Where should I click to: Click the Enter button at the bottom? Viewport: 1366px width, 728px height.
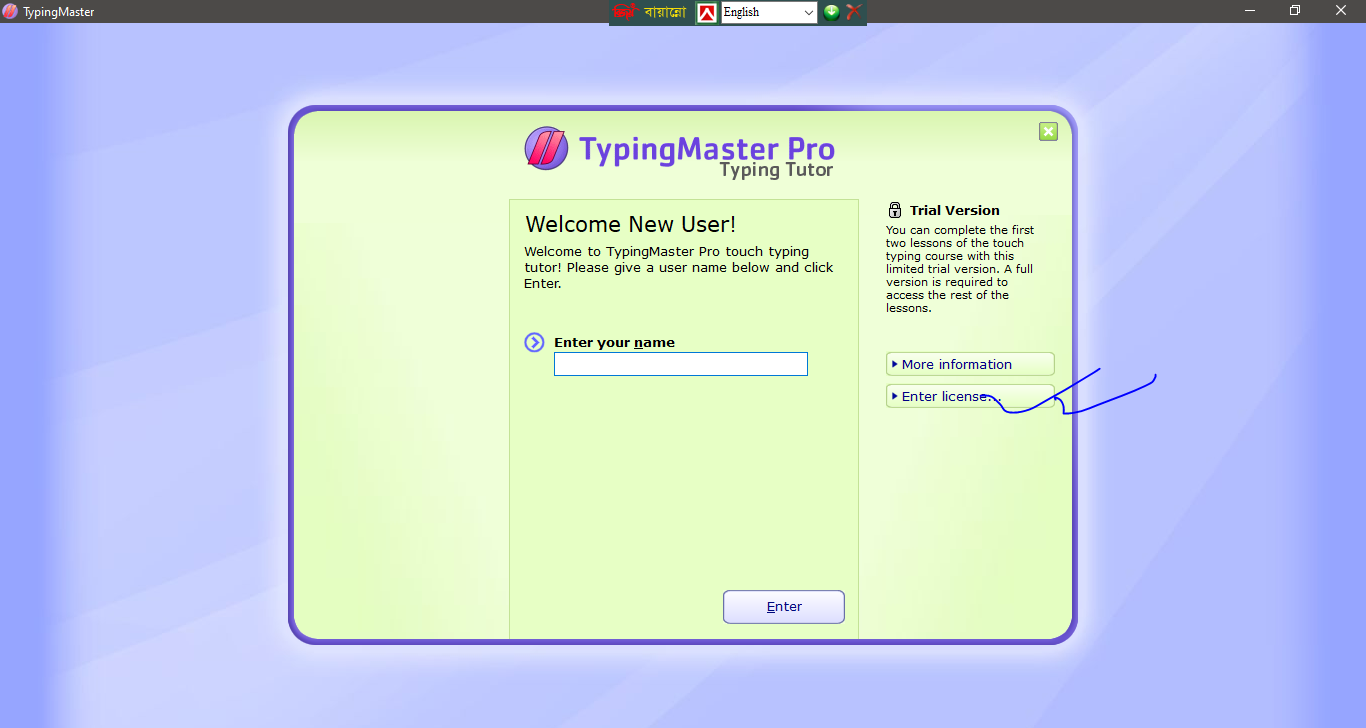coord(784,607)
